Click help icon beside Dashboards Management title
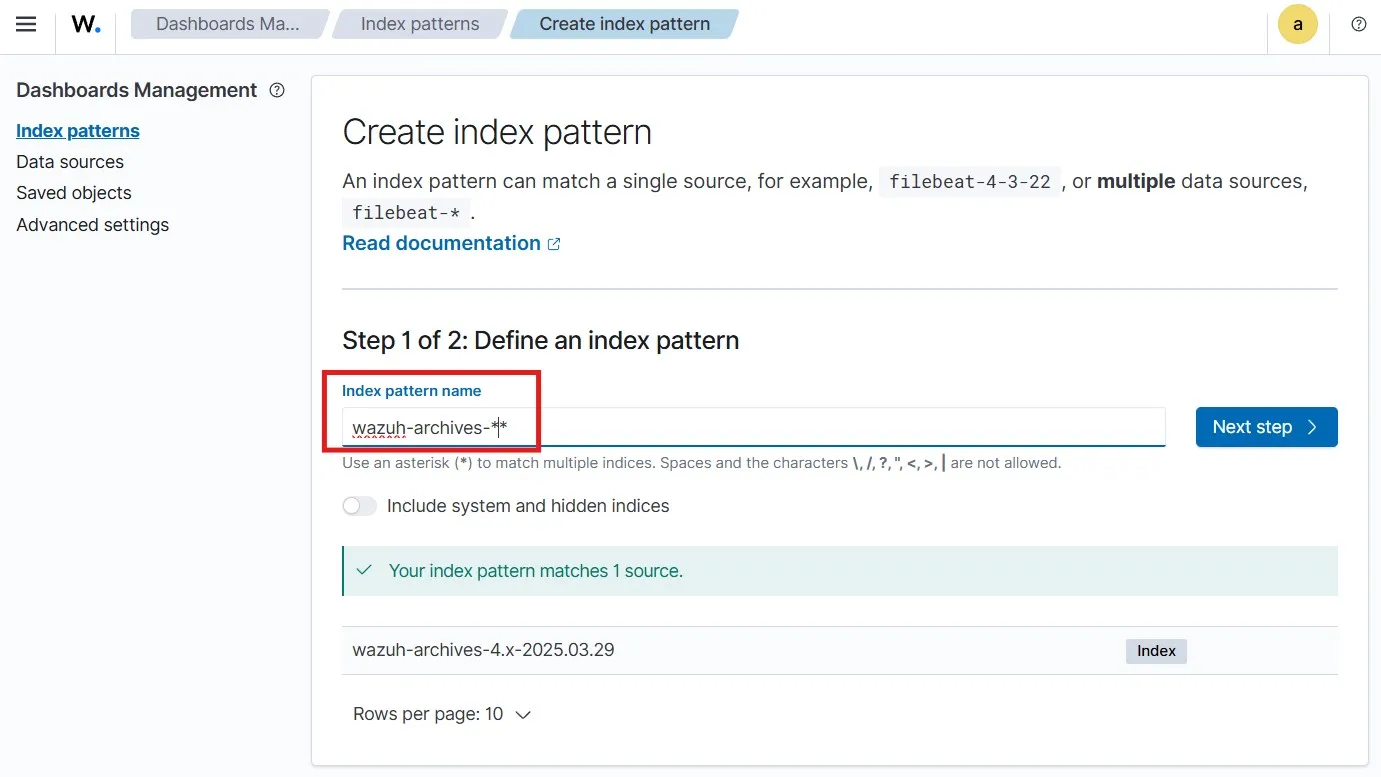Viewport: 1381px width, 777px height. coord(277,90)
